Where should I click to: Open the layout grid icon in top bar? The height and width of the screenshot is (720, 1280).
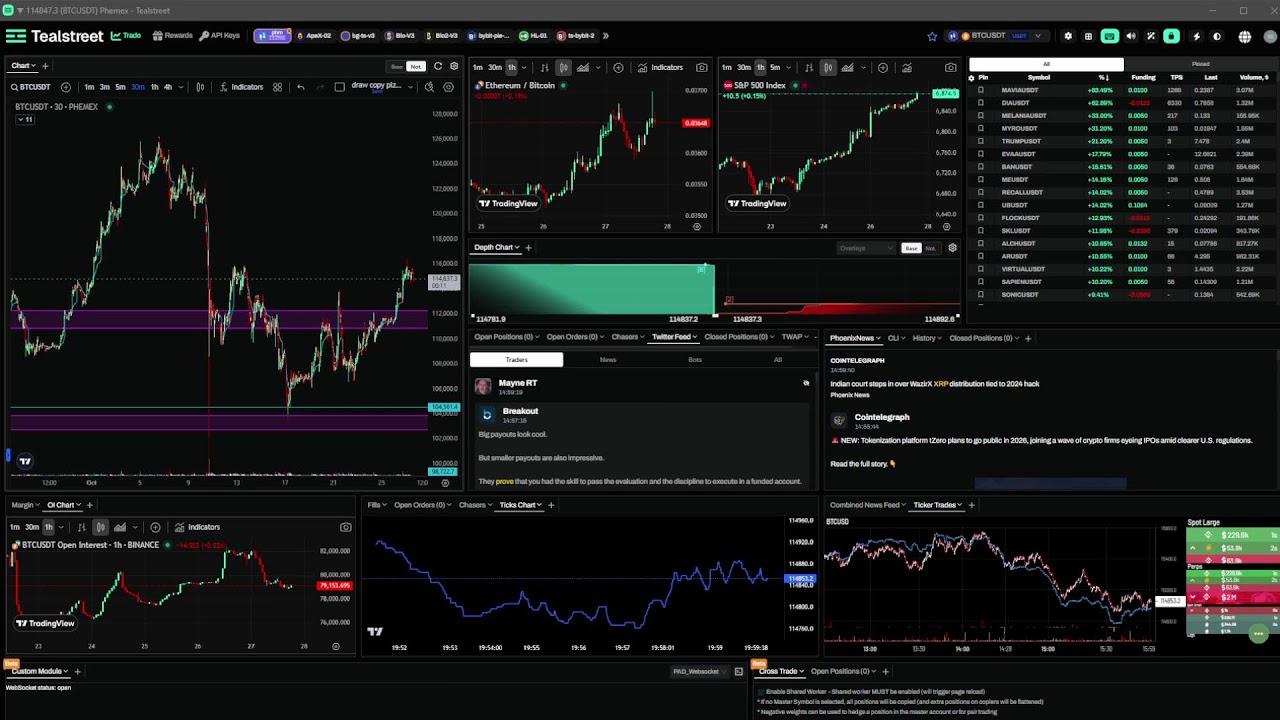pyautogui.click(x=1088, y=36)
